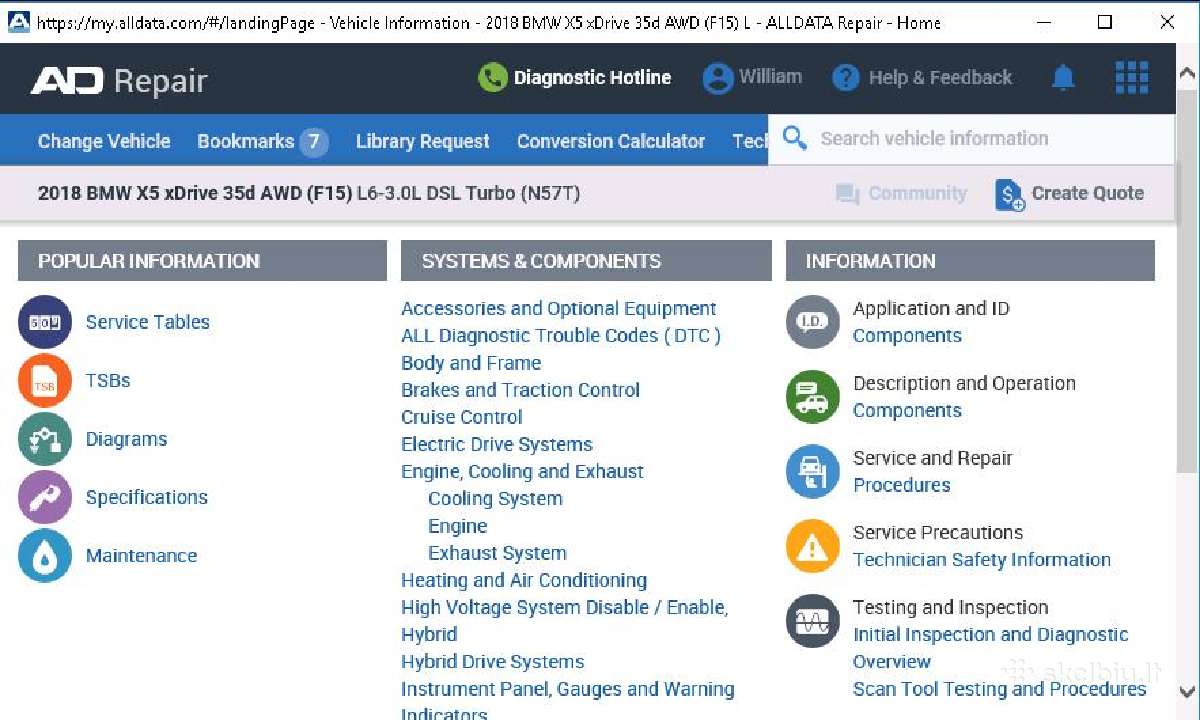Open the TSBs orange icon

click(x=45, y=380)
